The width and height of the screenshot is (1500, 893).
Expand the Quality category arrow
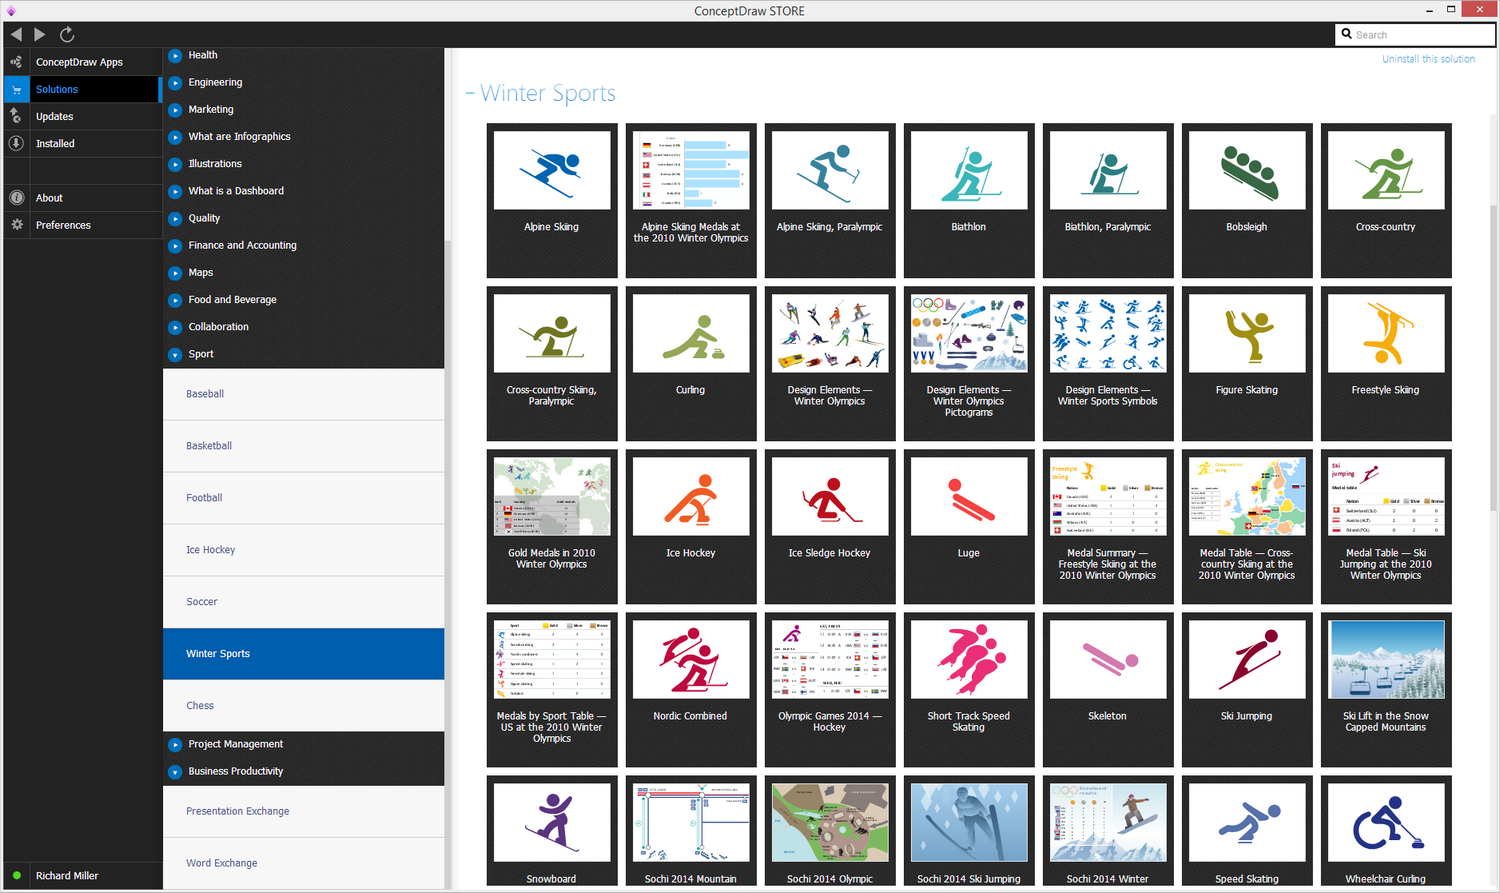[175, 218]
